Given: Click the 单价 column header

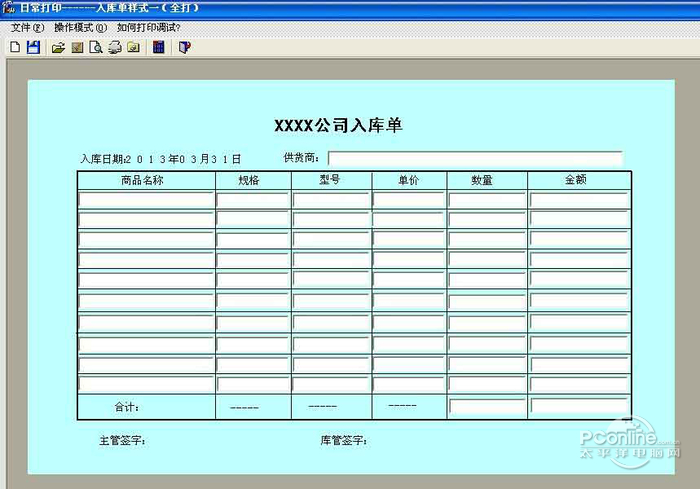Looking at the screenshot, I should [x=409, y=180].
